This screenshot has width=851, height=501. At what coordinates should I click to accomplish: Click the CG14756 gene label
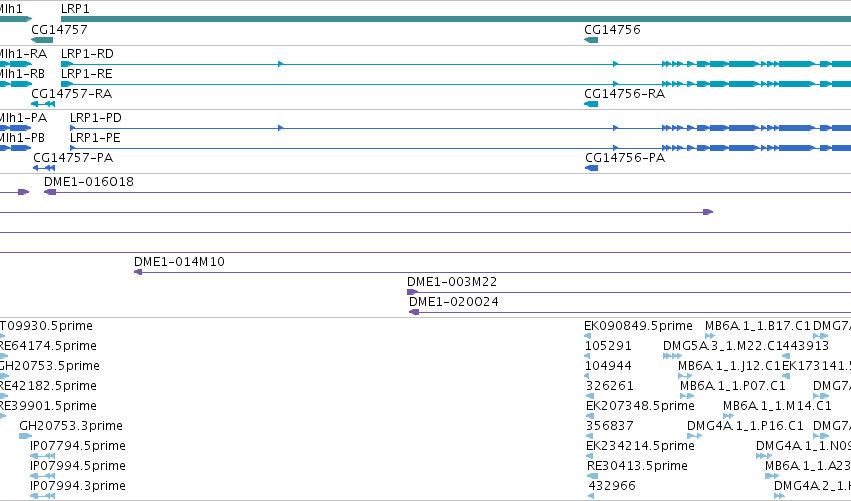pyautogui.click(x=612, y=29)
